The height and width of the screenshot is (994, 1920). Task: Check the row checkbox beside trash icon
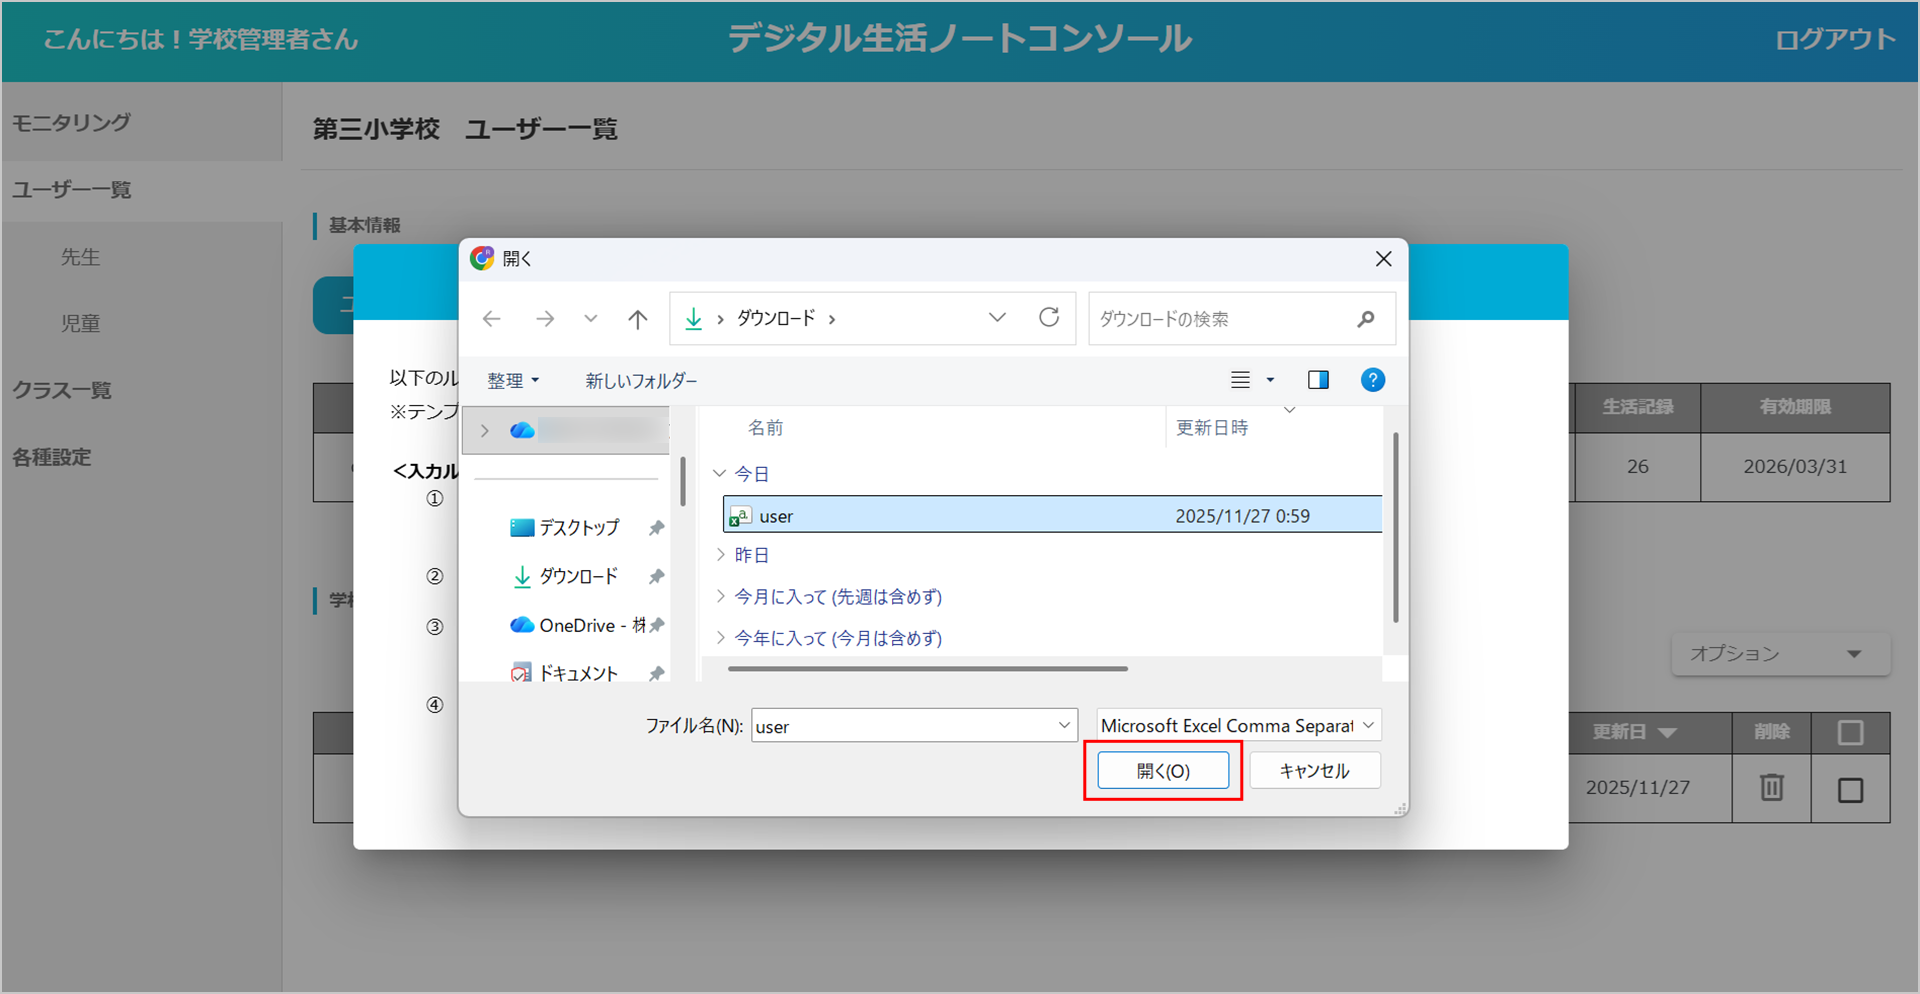pyautogui.click(x=1850, y=790)
